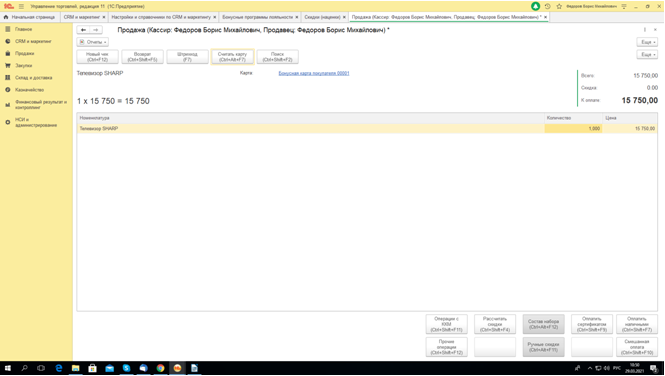Viewport: 665px width, 376px height.
Task: Open the Еще menu beside the Поиск row
Action: pyautogui.click(x=647, y=55)
